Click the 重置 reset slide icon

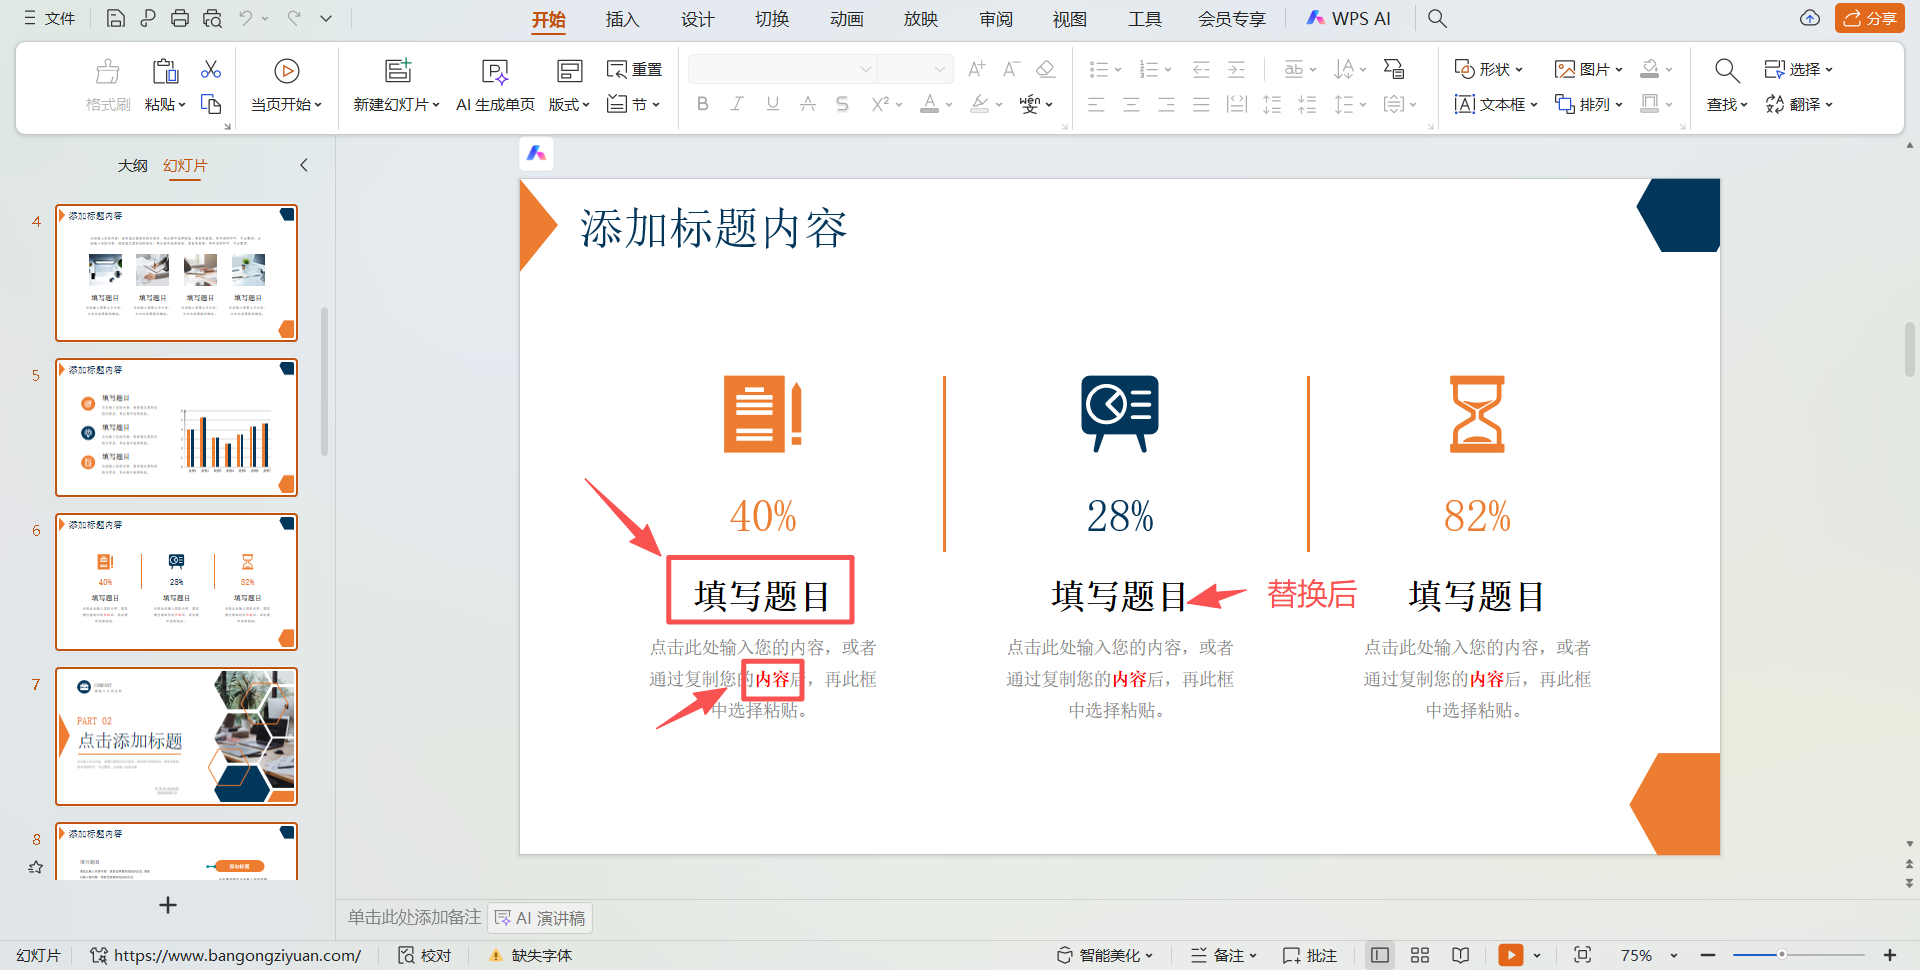point(635,69)
